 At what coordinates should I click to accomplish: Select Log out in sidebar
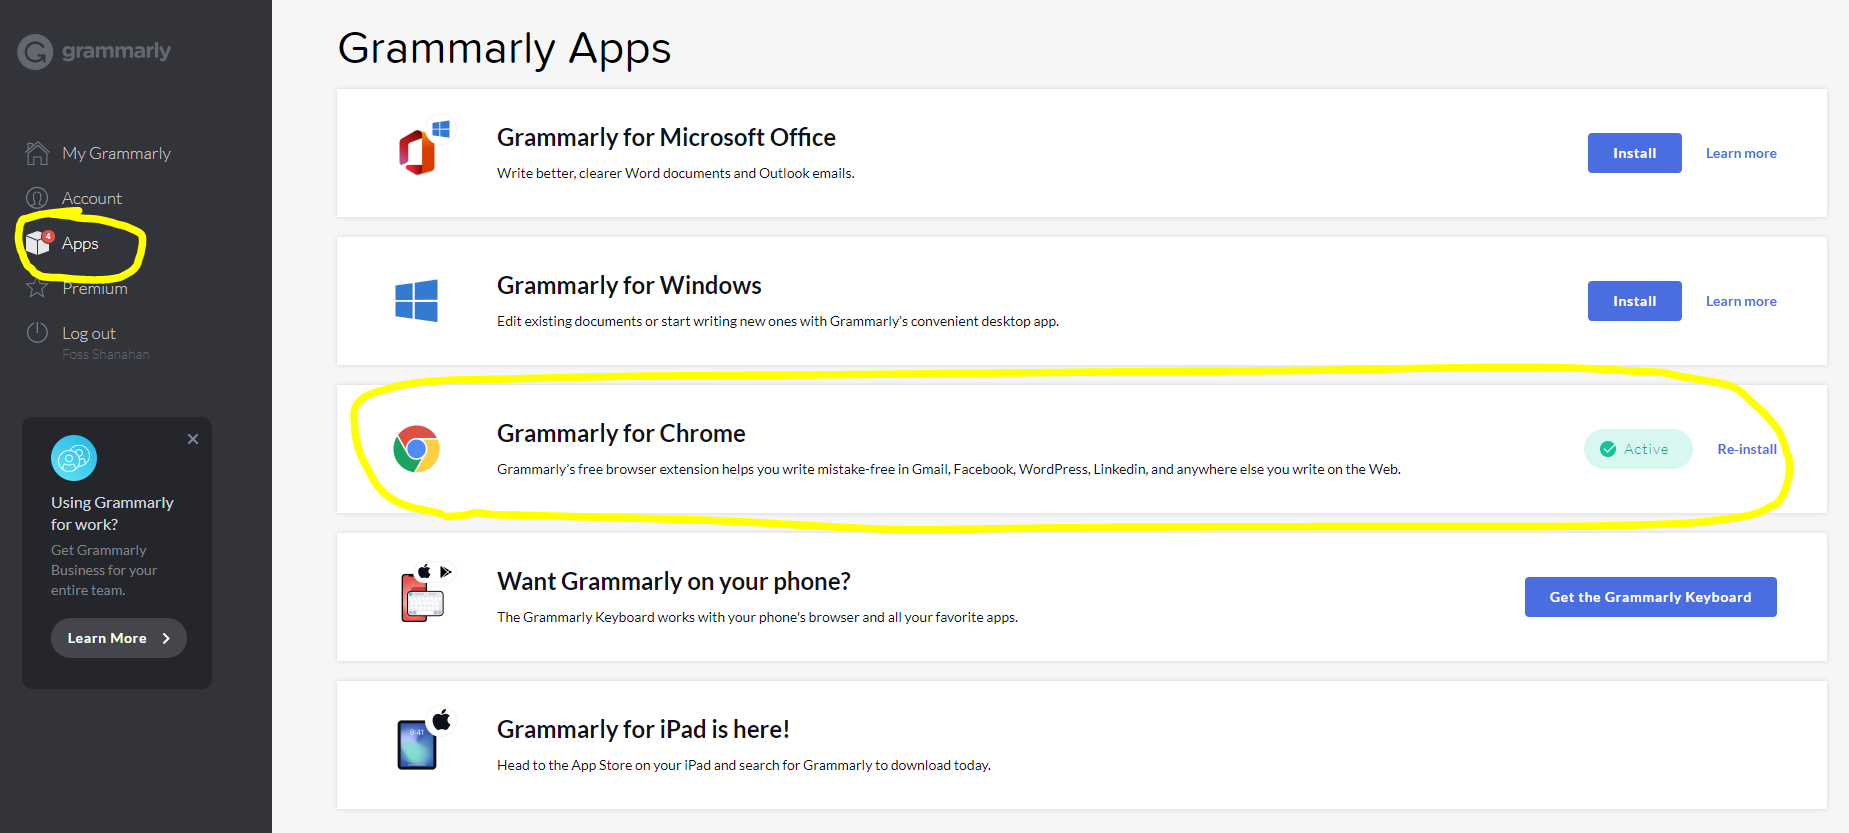tap(89, 333)
